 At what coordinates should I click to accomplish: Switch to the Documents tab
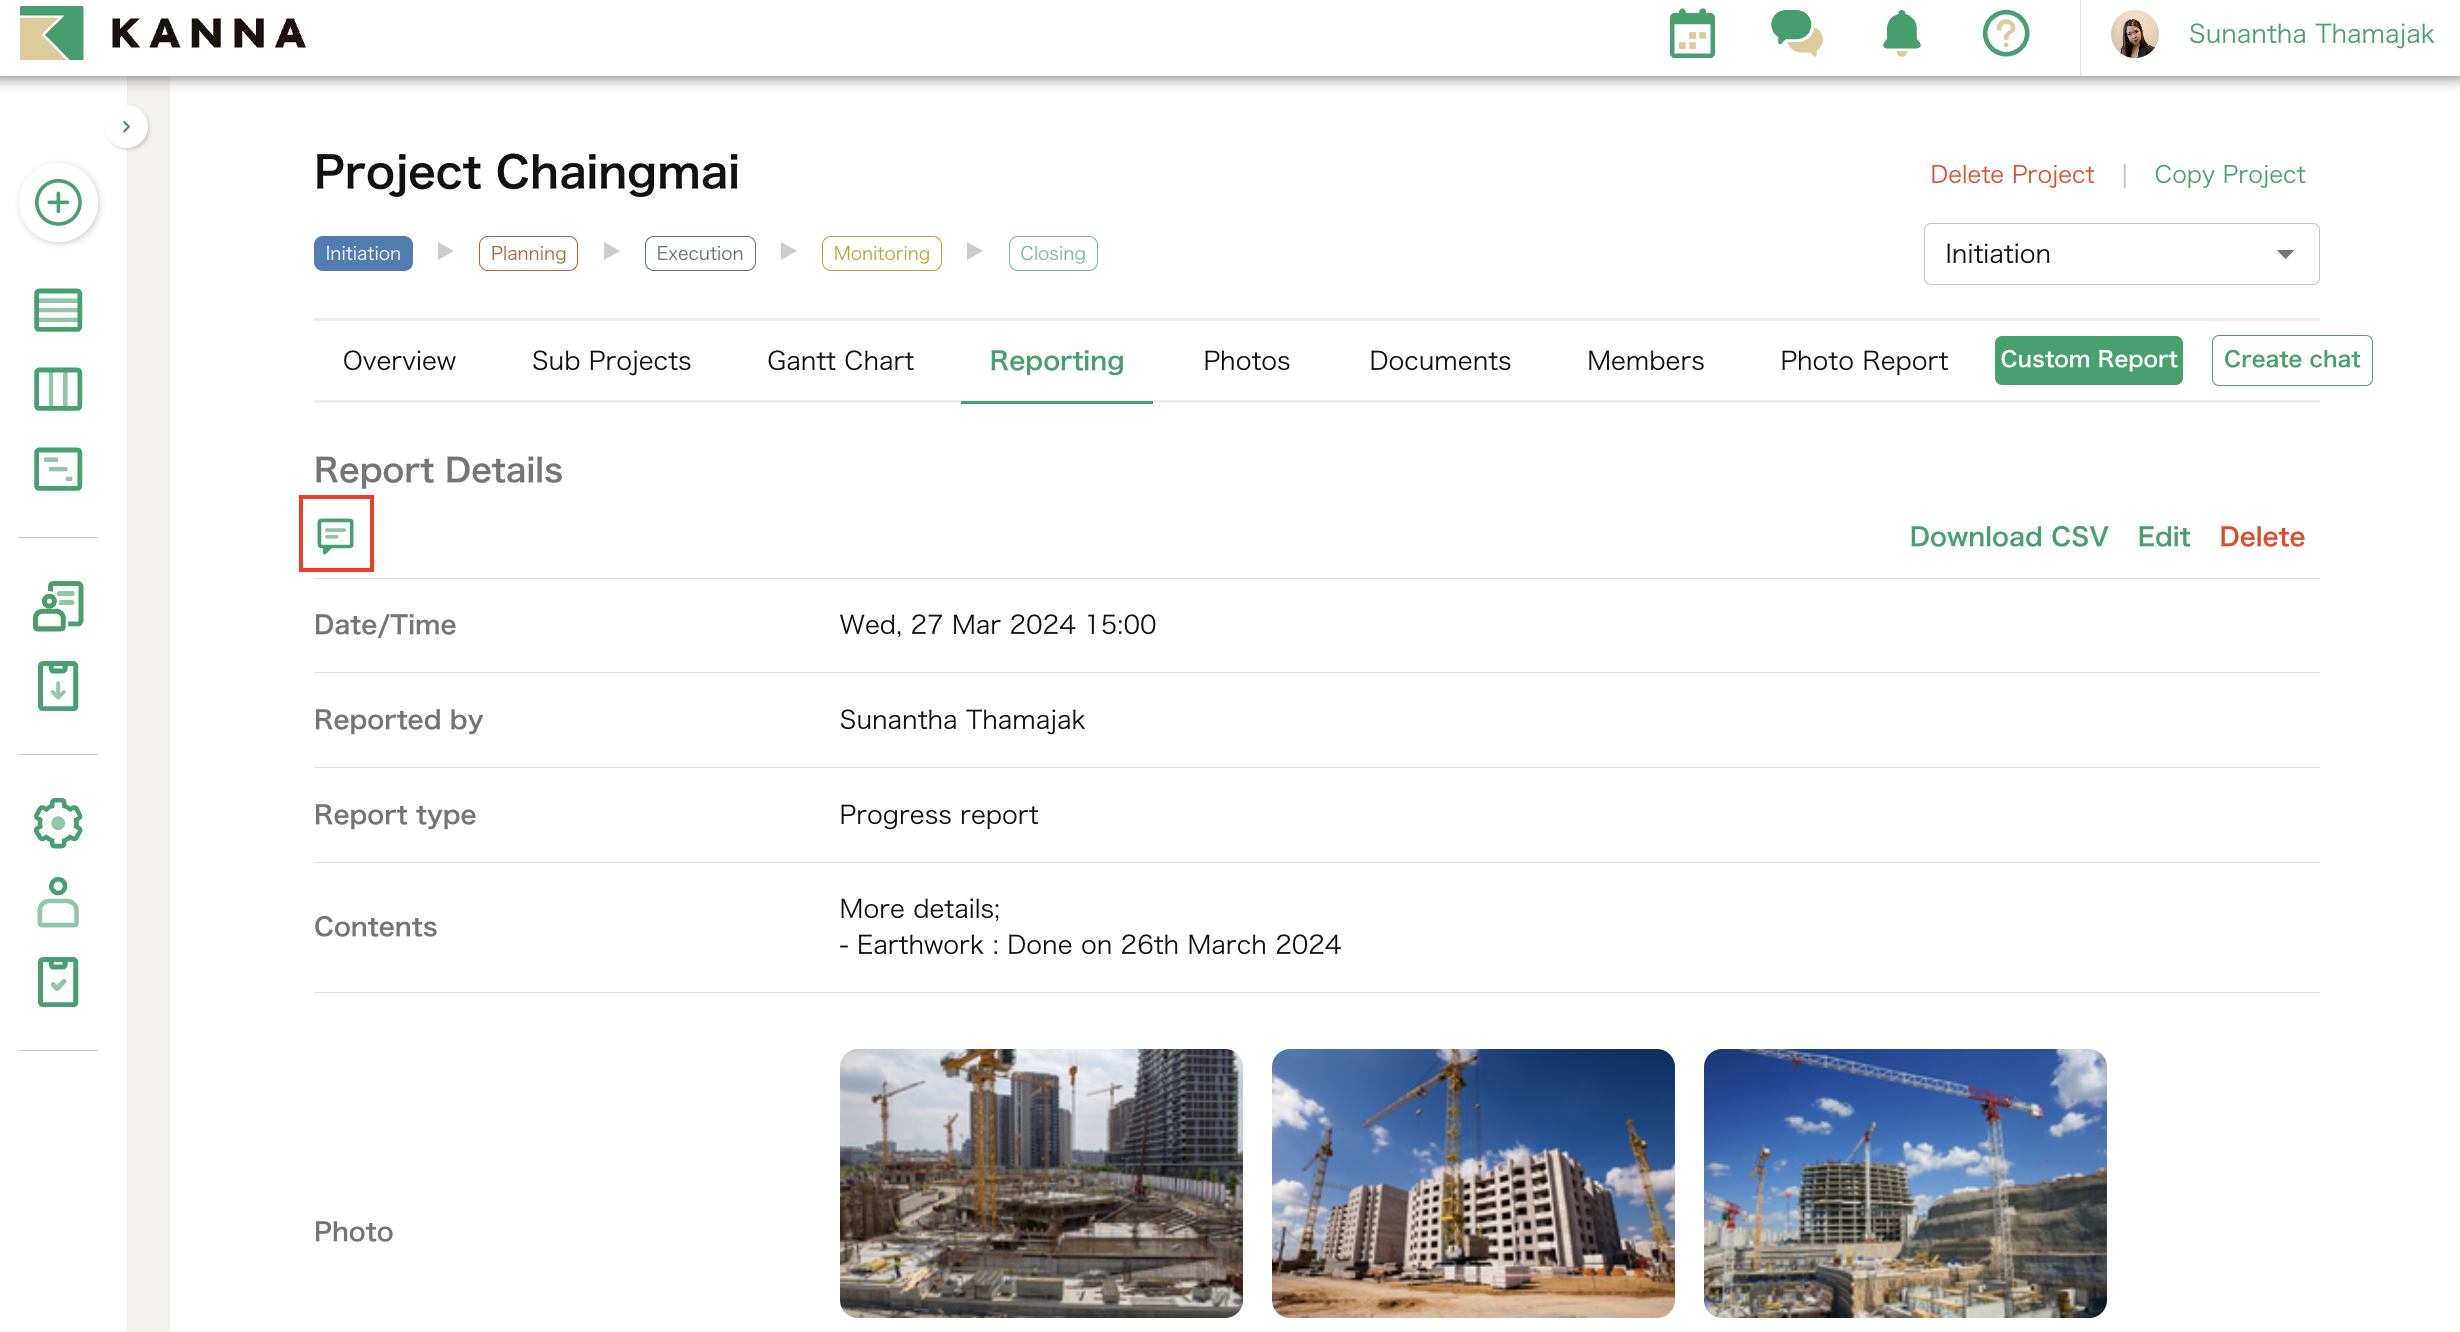(x=1439, y=361)
